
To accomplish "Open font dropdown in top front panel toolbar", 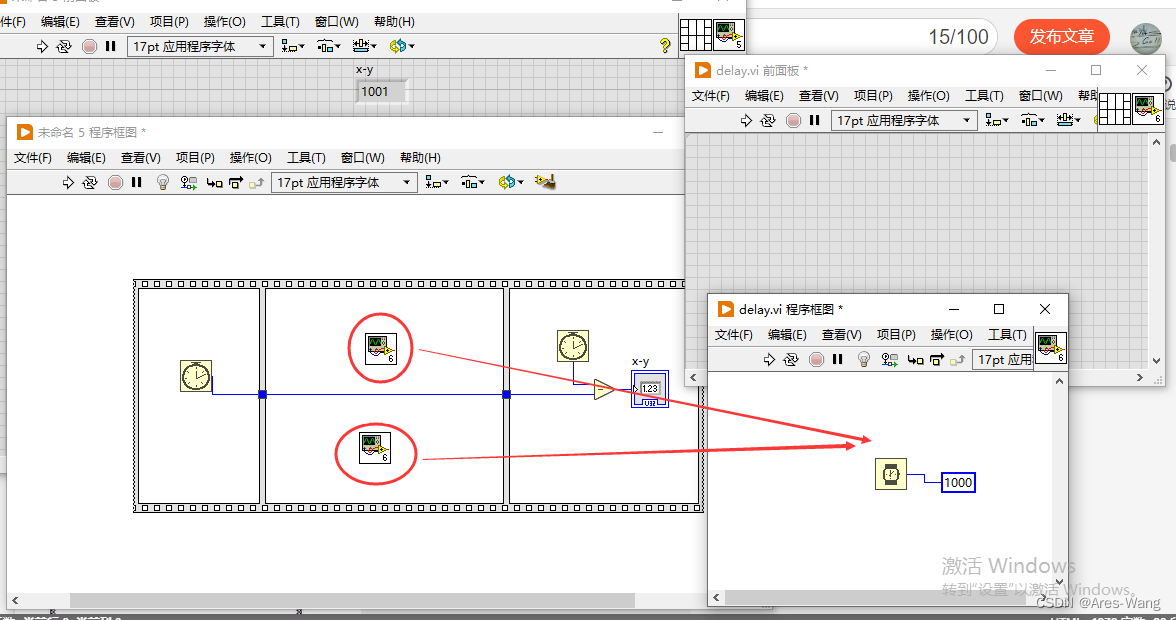I will [200, 46].
